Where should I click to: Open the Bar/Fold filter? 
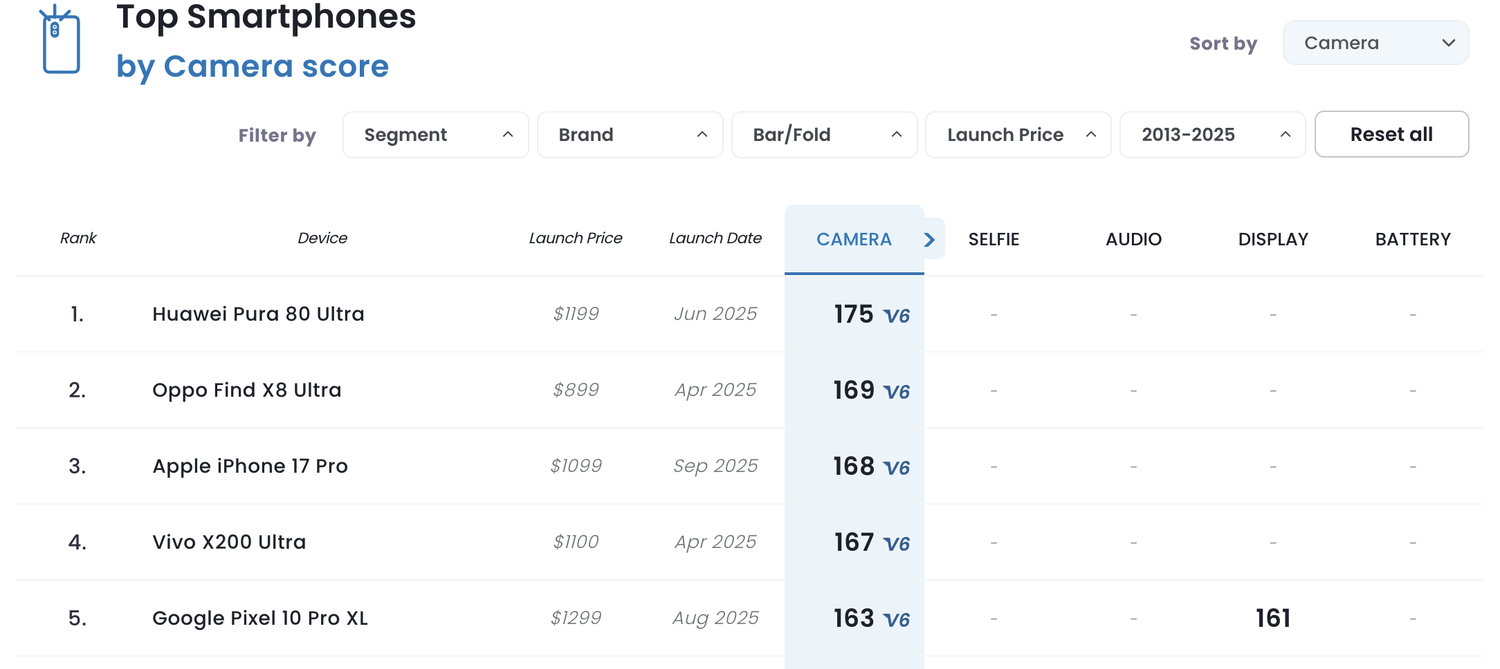coord(824,135)
